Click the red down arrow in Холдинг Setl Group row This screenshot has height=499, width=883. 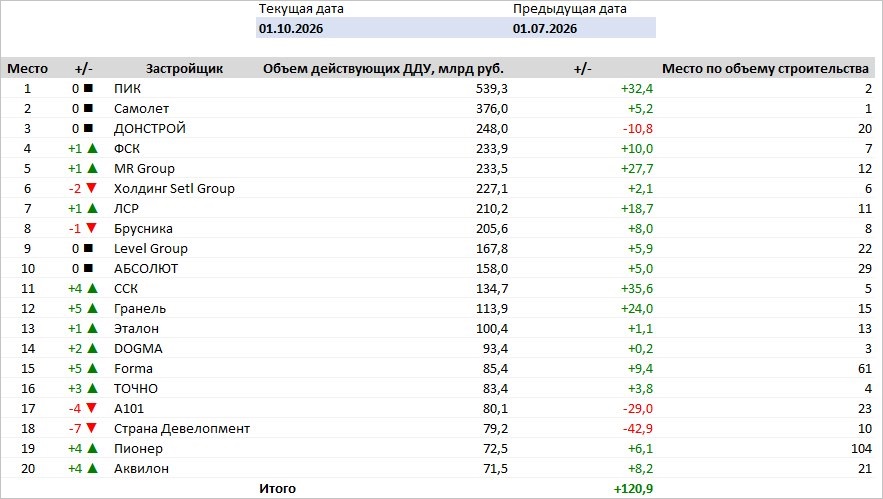pyautogui.click(x=91, y=188)
